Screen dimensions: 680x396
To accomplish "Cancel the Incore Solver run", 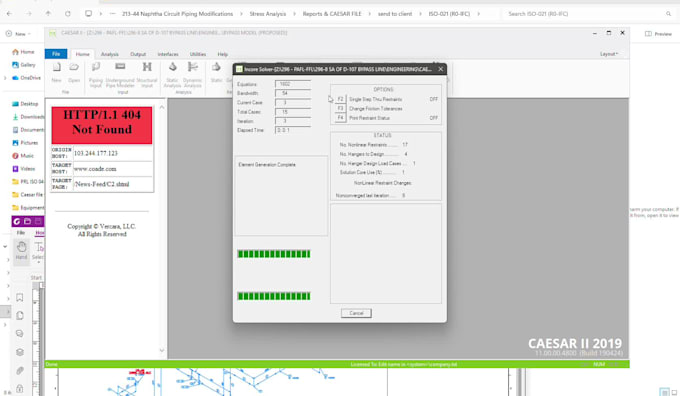I will coord(356,313).
